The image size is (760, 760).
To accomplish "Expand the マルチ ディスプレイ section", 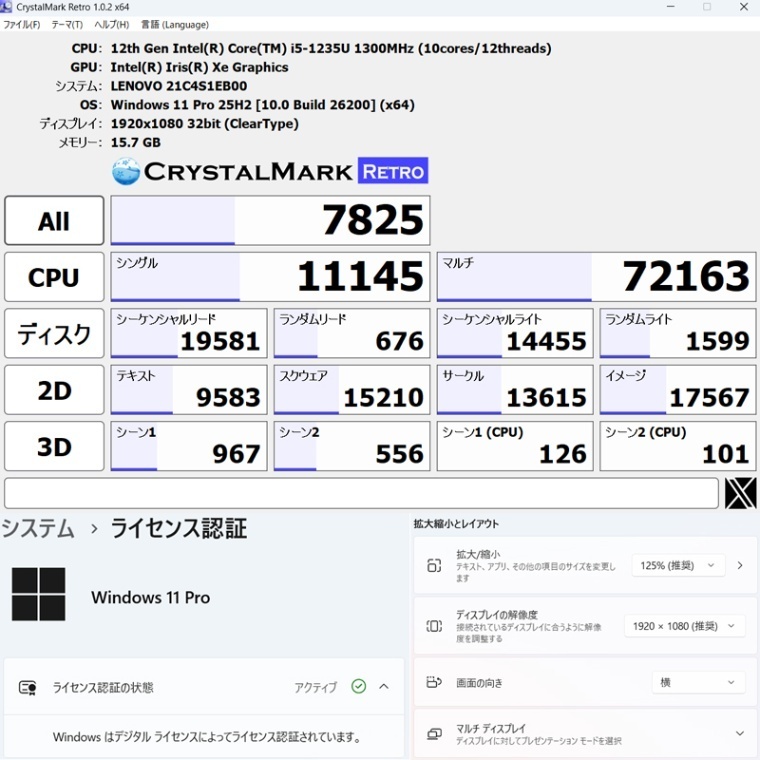I will [740, 733].
